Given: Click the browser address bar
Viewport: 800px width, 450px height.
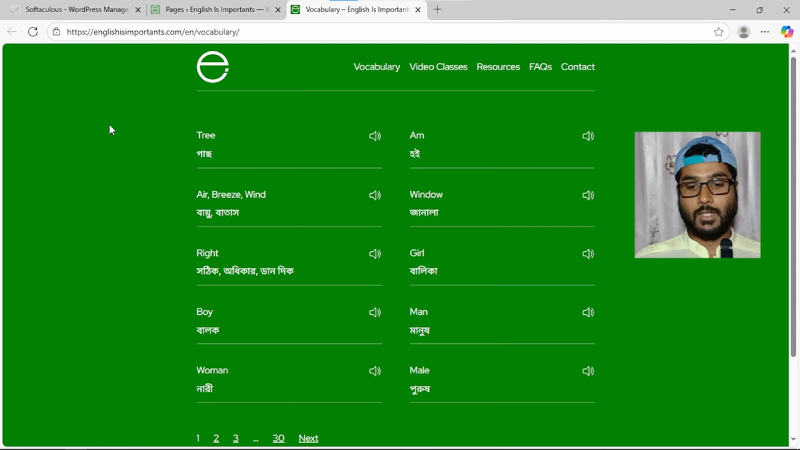Looking at the screenshot, I should pyautogui.click(x=380, y=32).
